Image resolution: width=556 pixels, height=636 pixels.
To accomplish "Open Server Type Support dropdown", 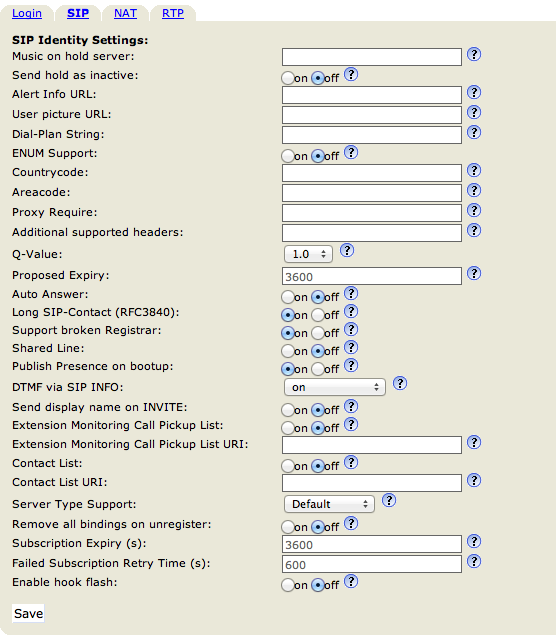I will point(329,504).
